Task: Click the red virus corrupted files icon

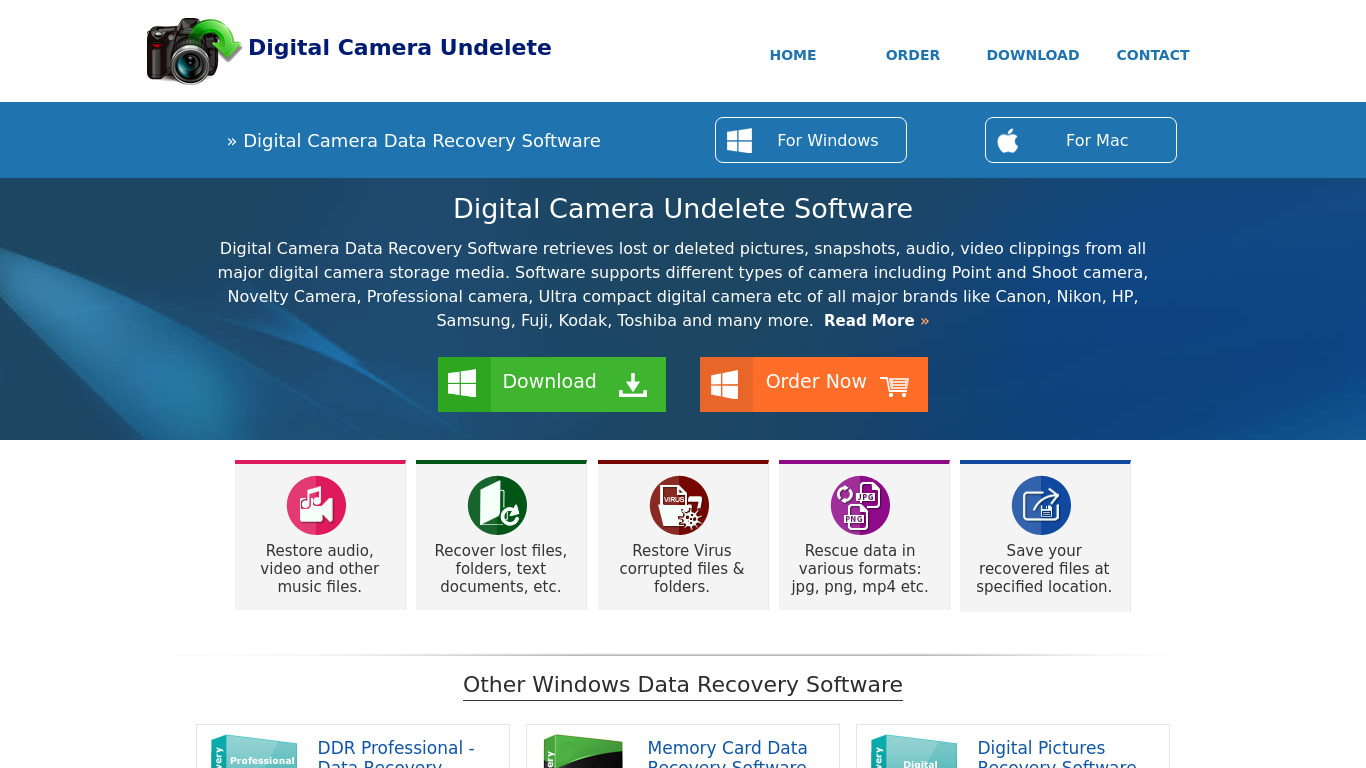Action: click(x=679, y=505)
